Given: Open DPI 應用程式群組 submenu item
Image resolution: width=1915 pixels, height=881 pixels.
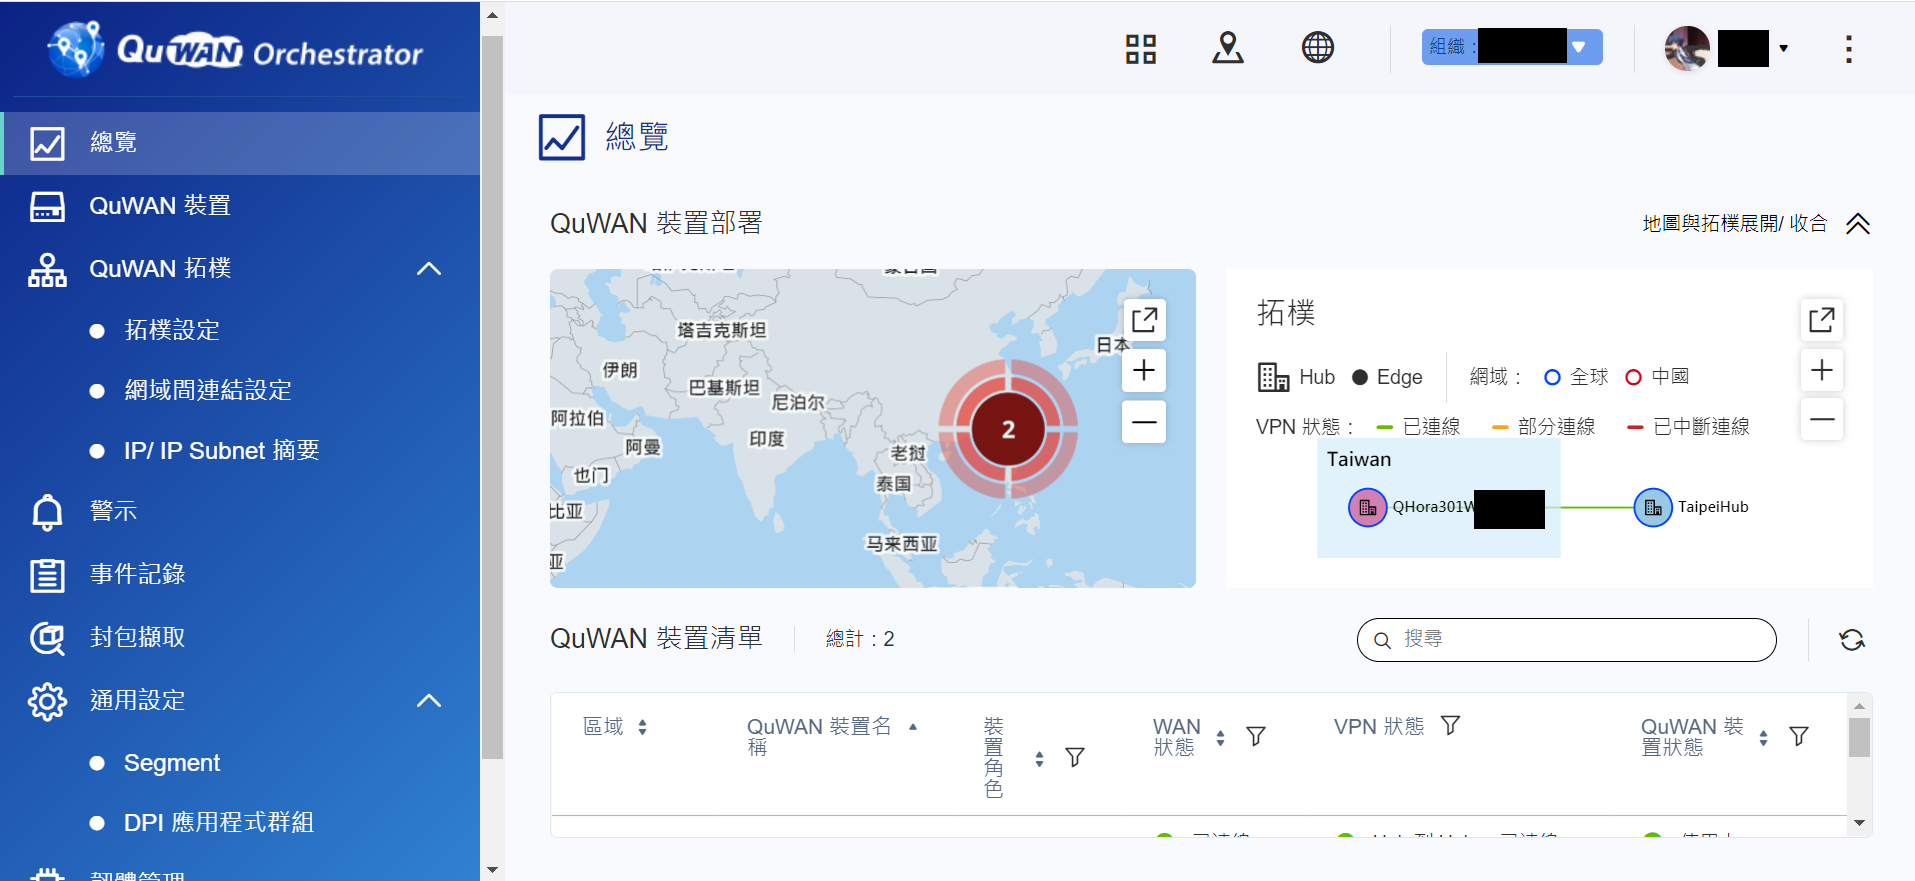Looking at the screenshot, I should pos(218,823).
